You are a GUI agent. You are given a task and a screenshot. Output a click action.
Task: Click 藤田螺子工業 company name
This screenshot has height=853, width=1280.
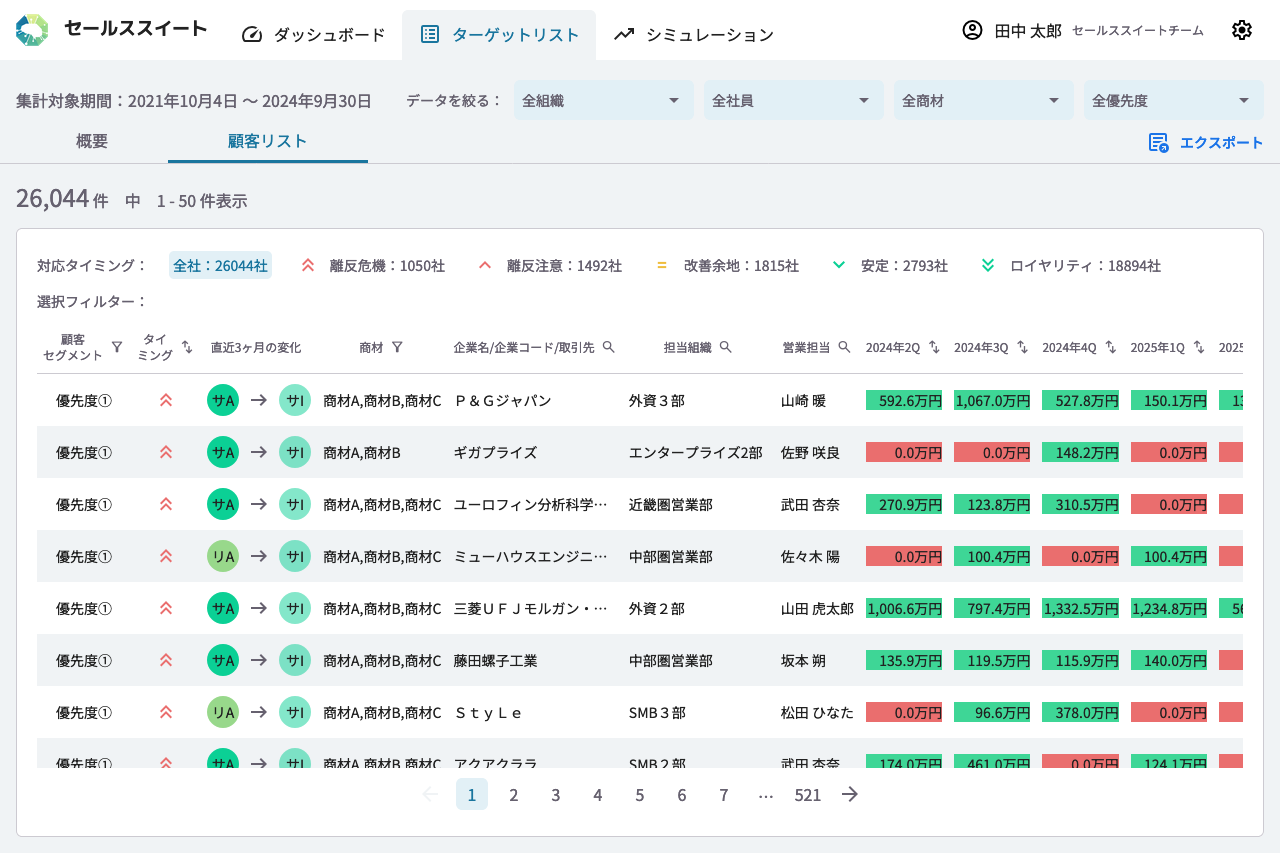pos(496,661)
